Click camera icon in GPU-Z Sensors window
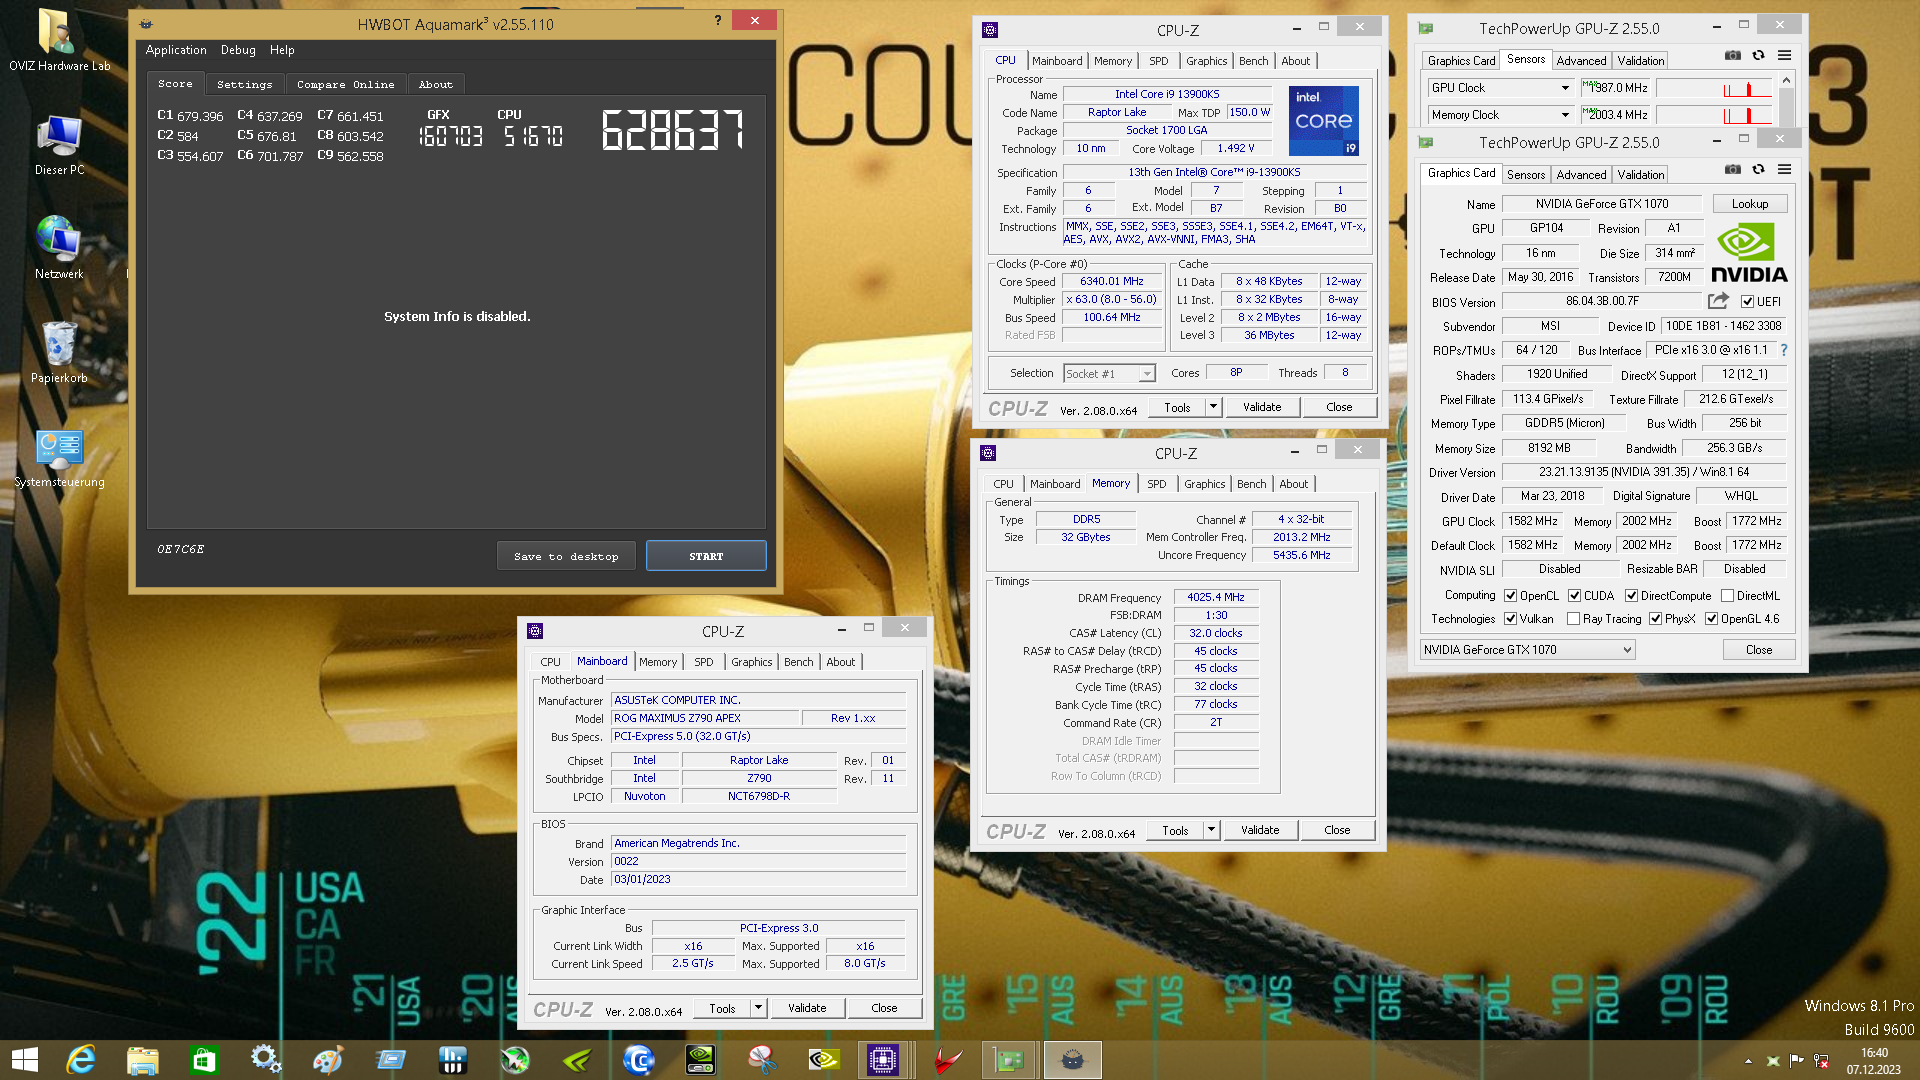Image resolution: width=1920 pixels, height=1080 pixels. (x=1733, y=55)
